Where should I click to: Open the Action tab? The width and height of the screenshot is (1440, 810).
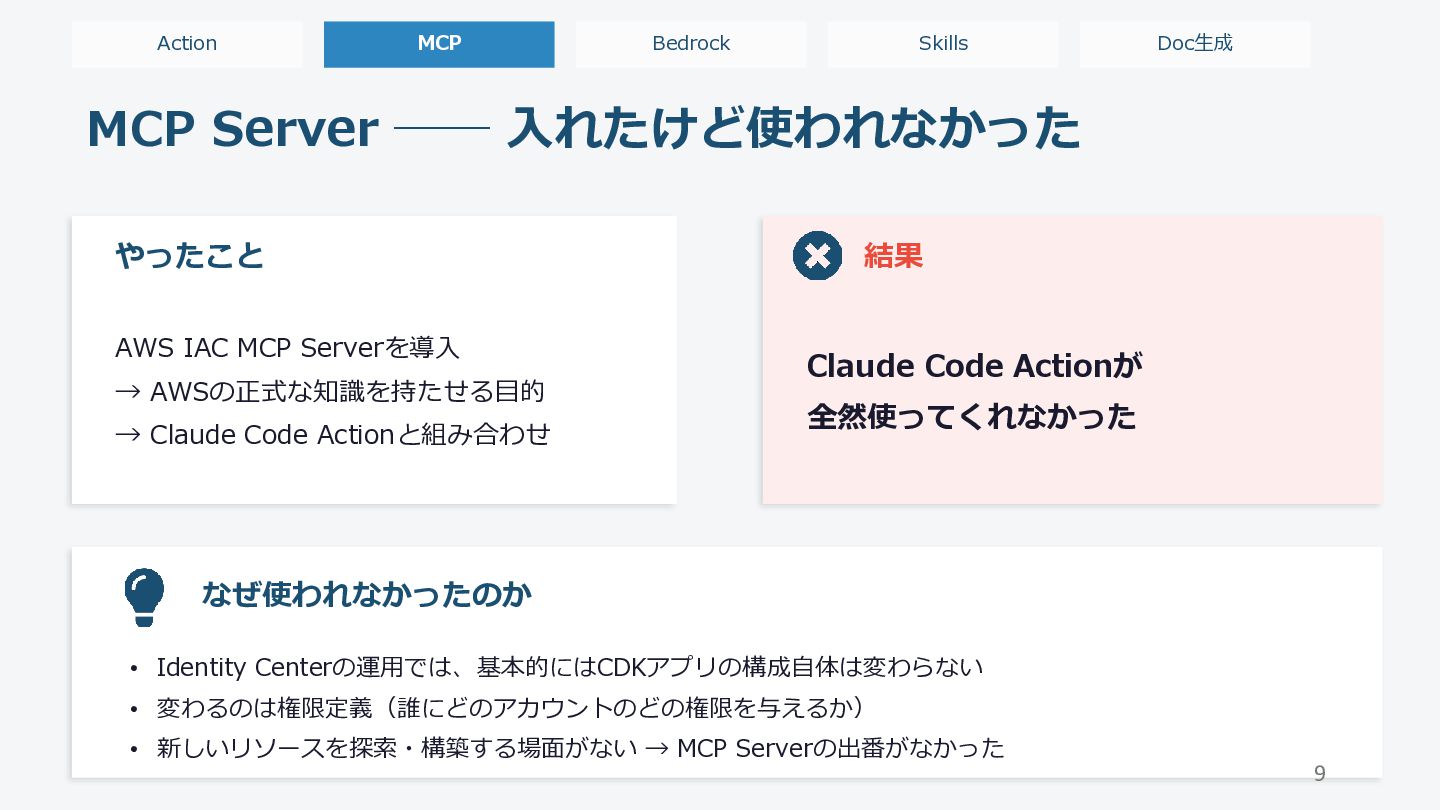pos(187,44)
